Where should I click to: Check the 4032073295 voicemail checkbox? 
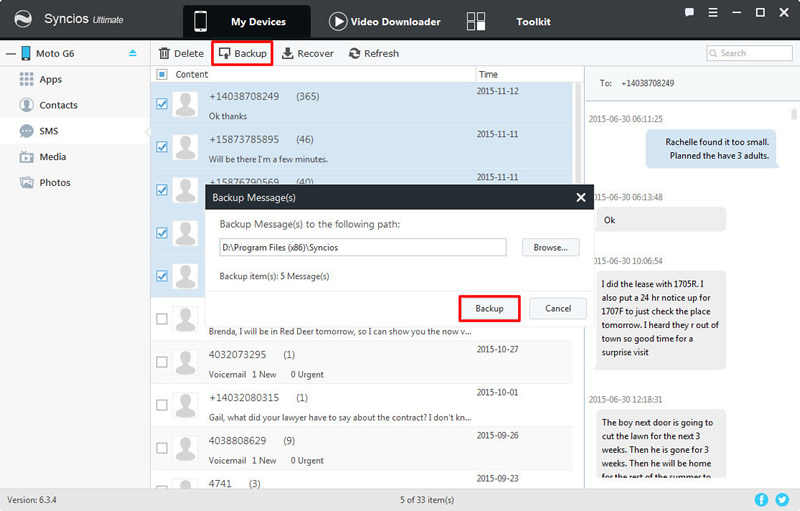[162, 362]
